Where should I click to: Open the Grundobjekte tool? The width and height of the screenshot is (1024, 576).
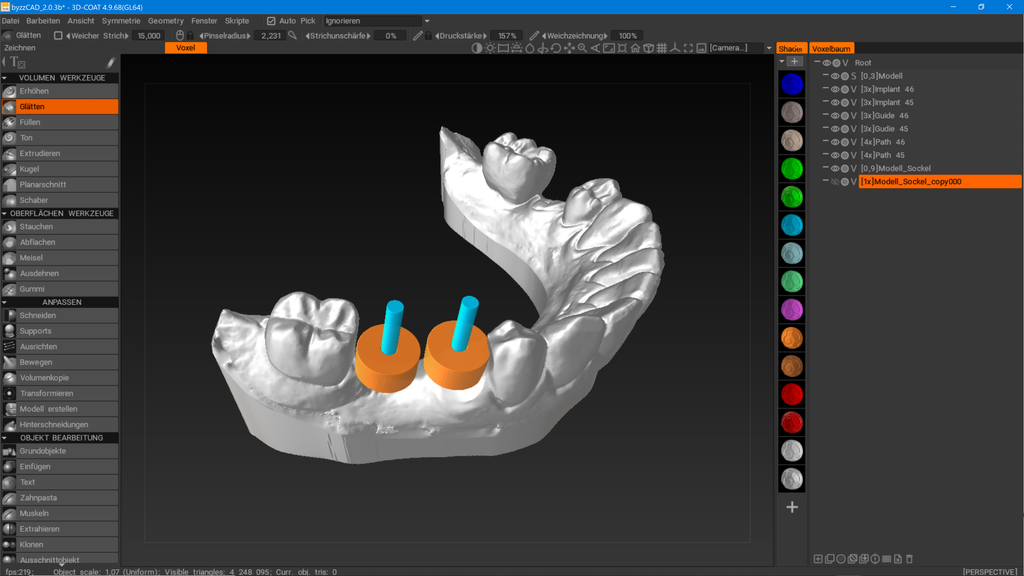point(60,451)
